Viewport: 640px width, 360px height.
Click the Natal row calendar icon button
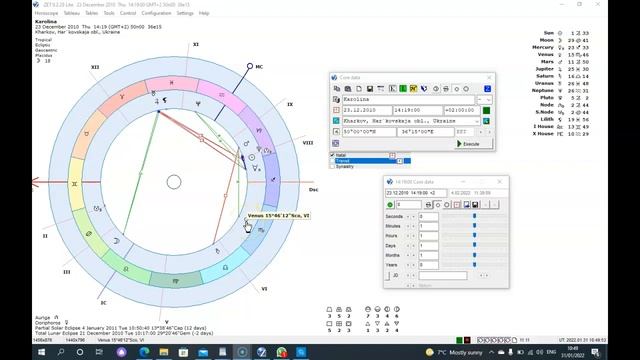pyautogui.click(x=392, y=155)
